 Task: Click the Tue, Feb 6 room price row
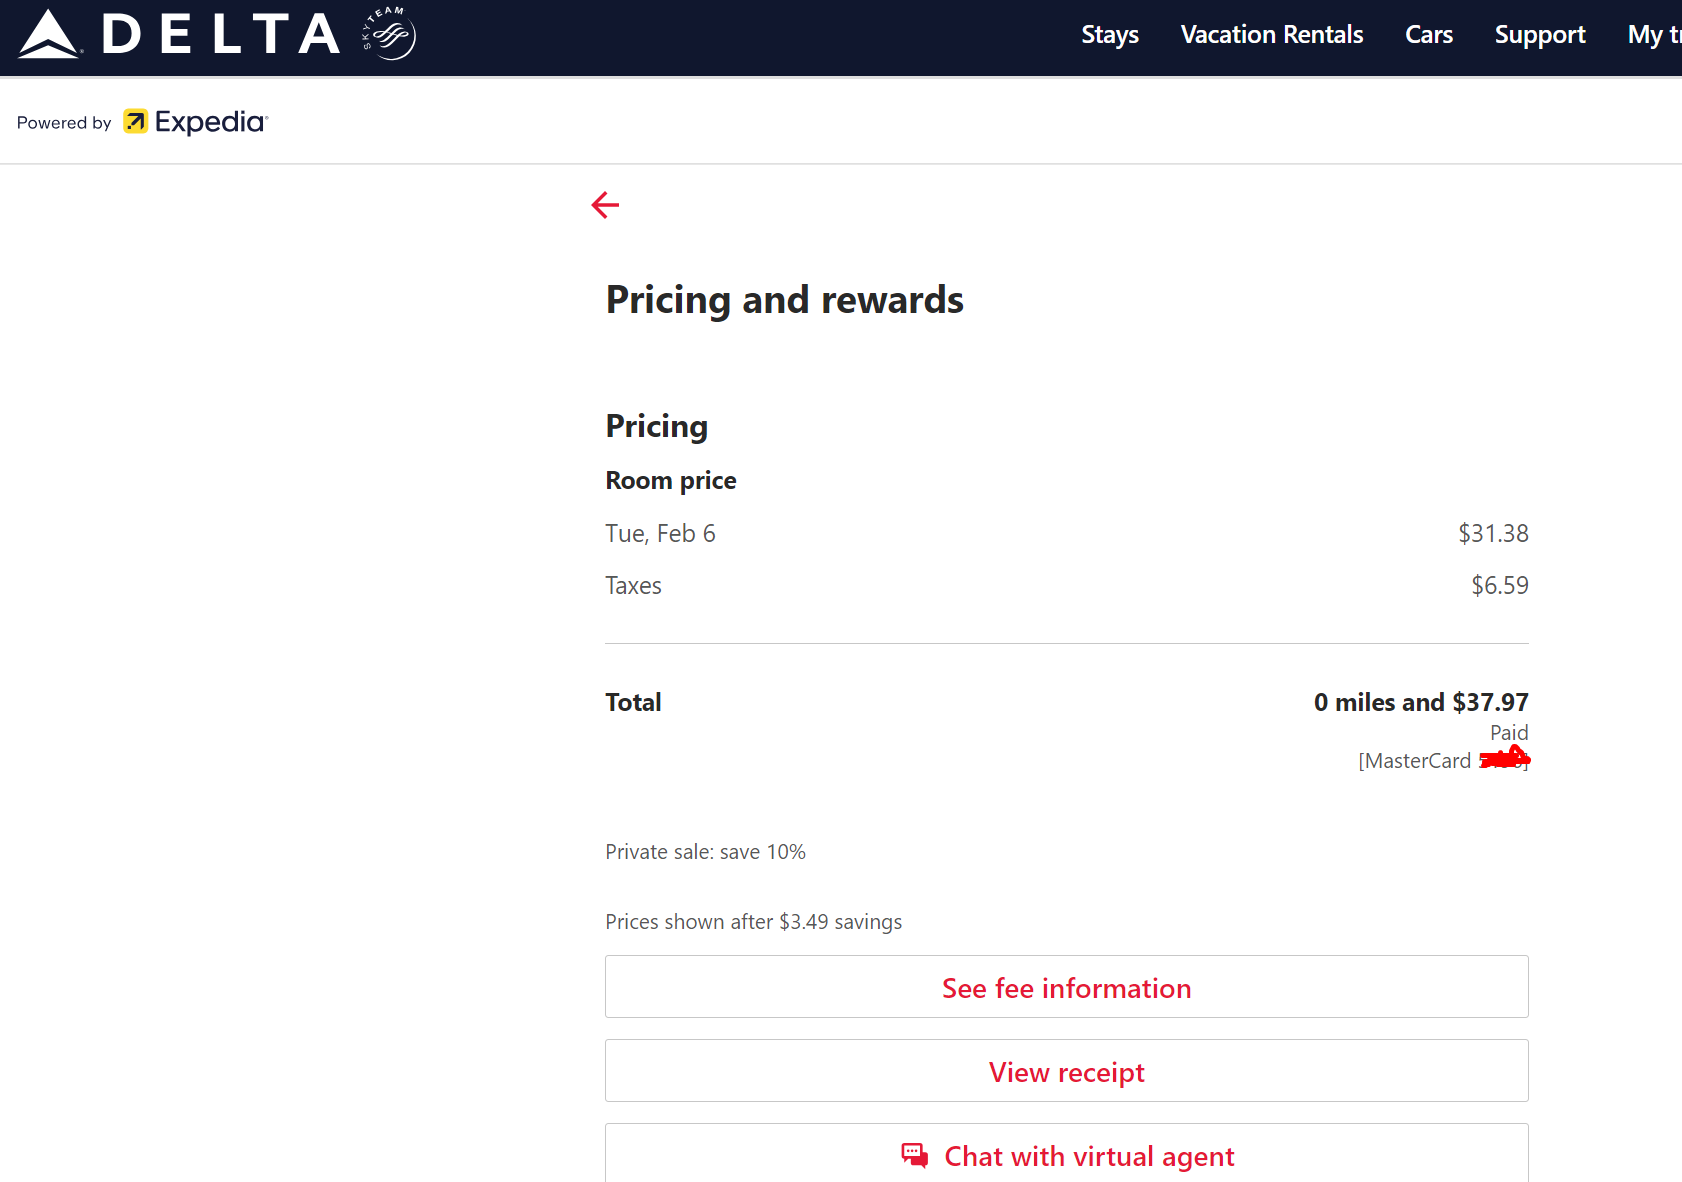[x=660, y=534]
